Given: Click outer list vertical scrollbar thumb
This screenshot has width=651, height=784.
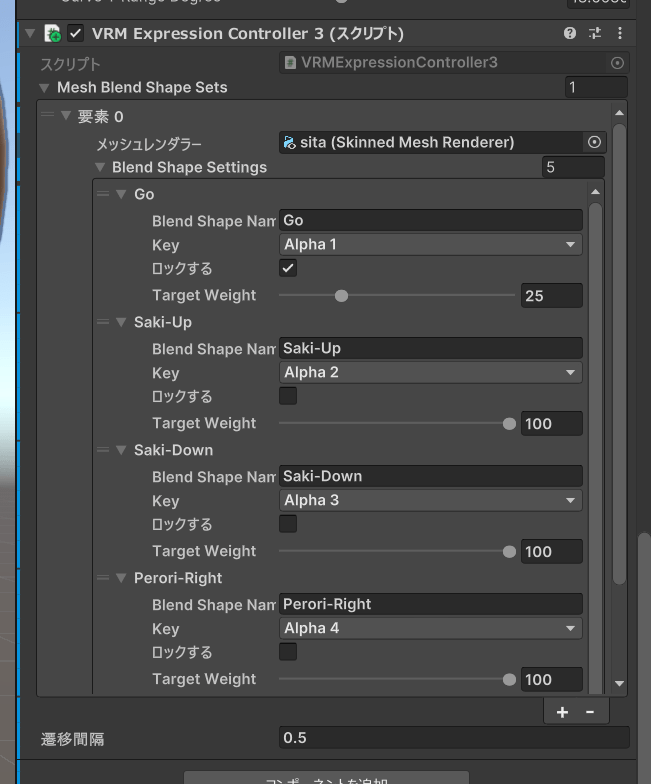Looking at the screenshot, I should (620, 354).
